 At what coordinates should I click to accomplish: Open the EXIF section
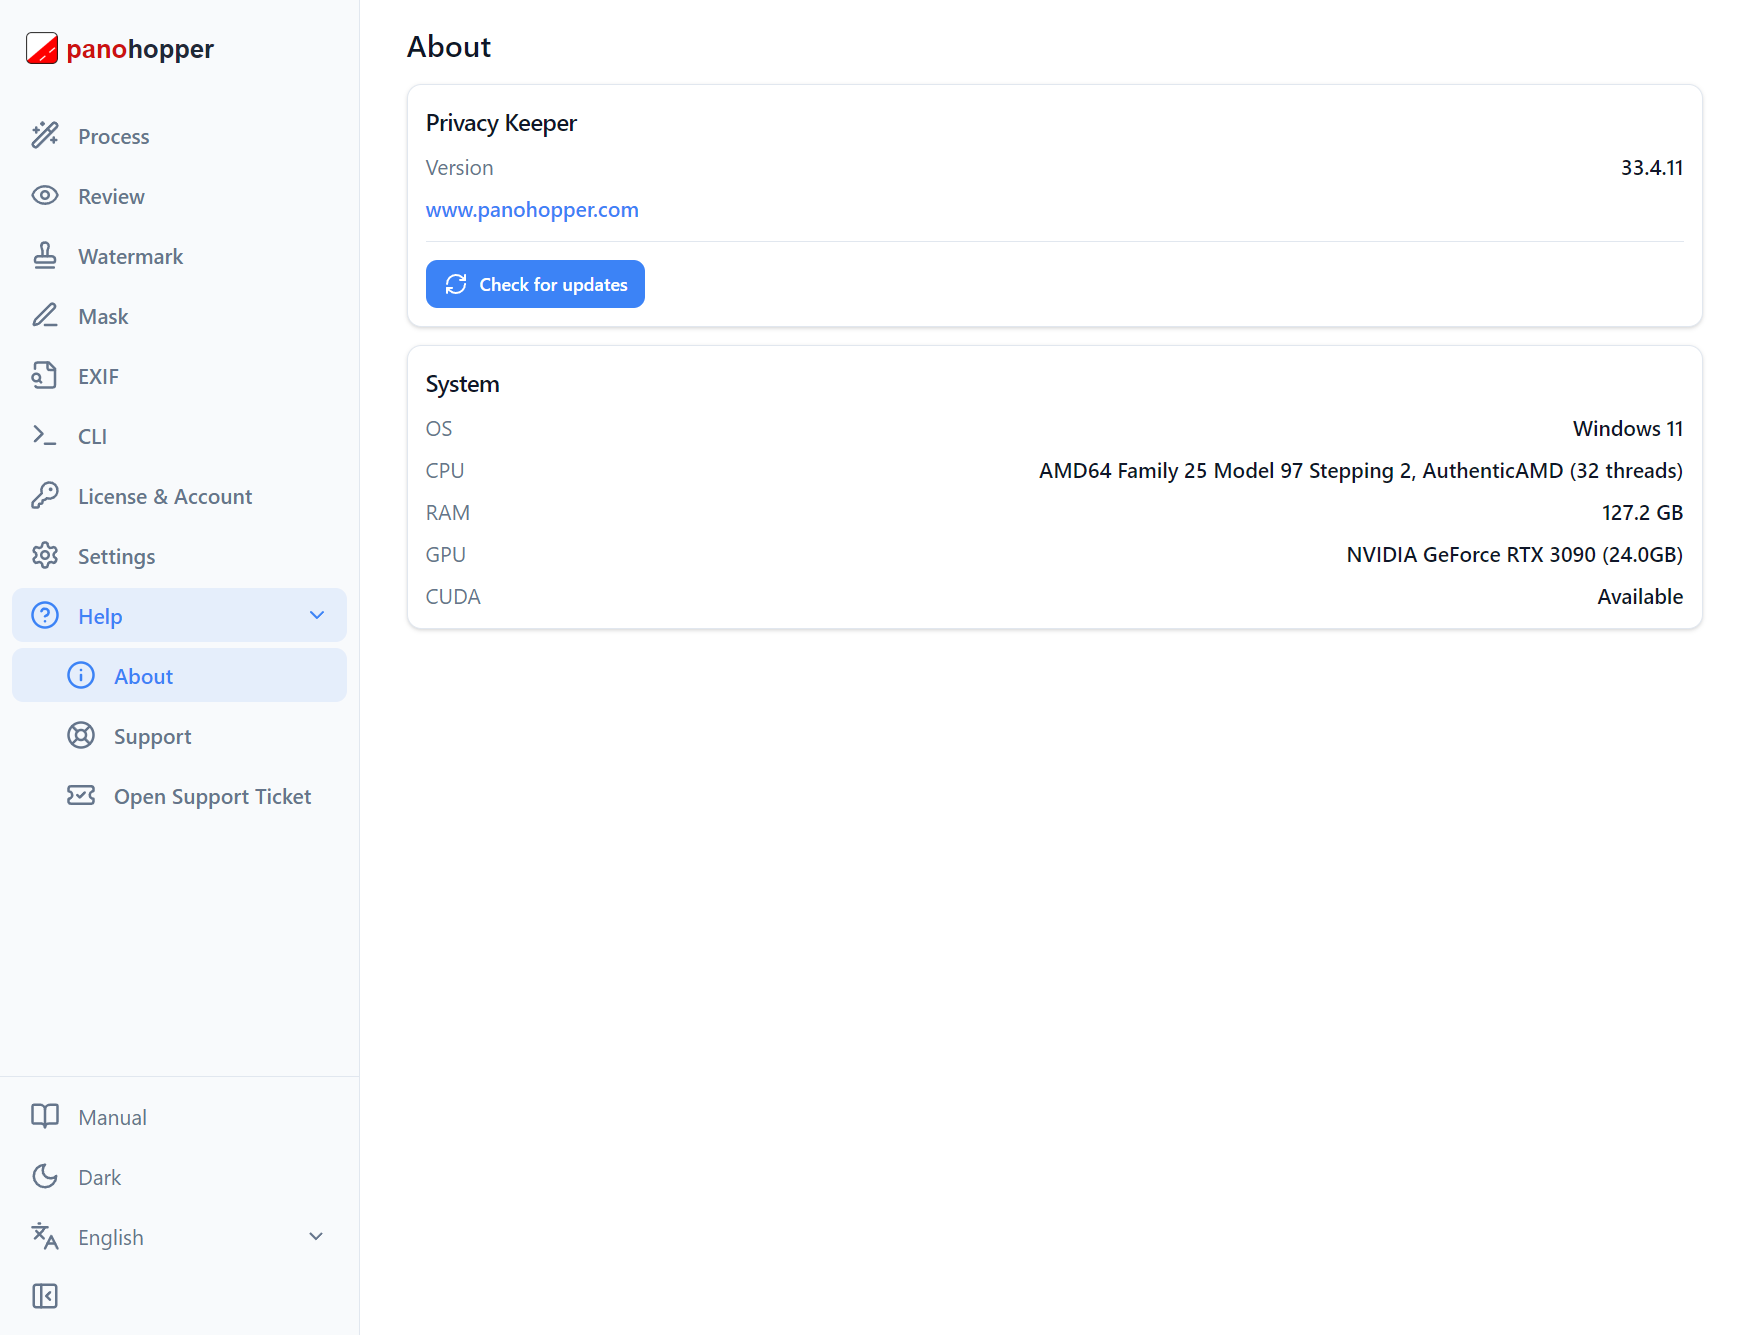tap(179, 375)
